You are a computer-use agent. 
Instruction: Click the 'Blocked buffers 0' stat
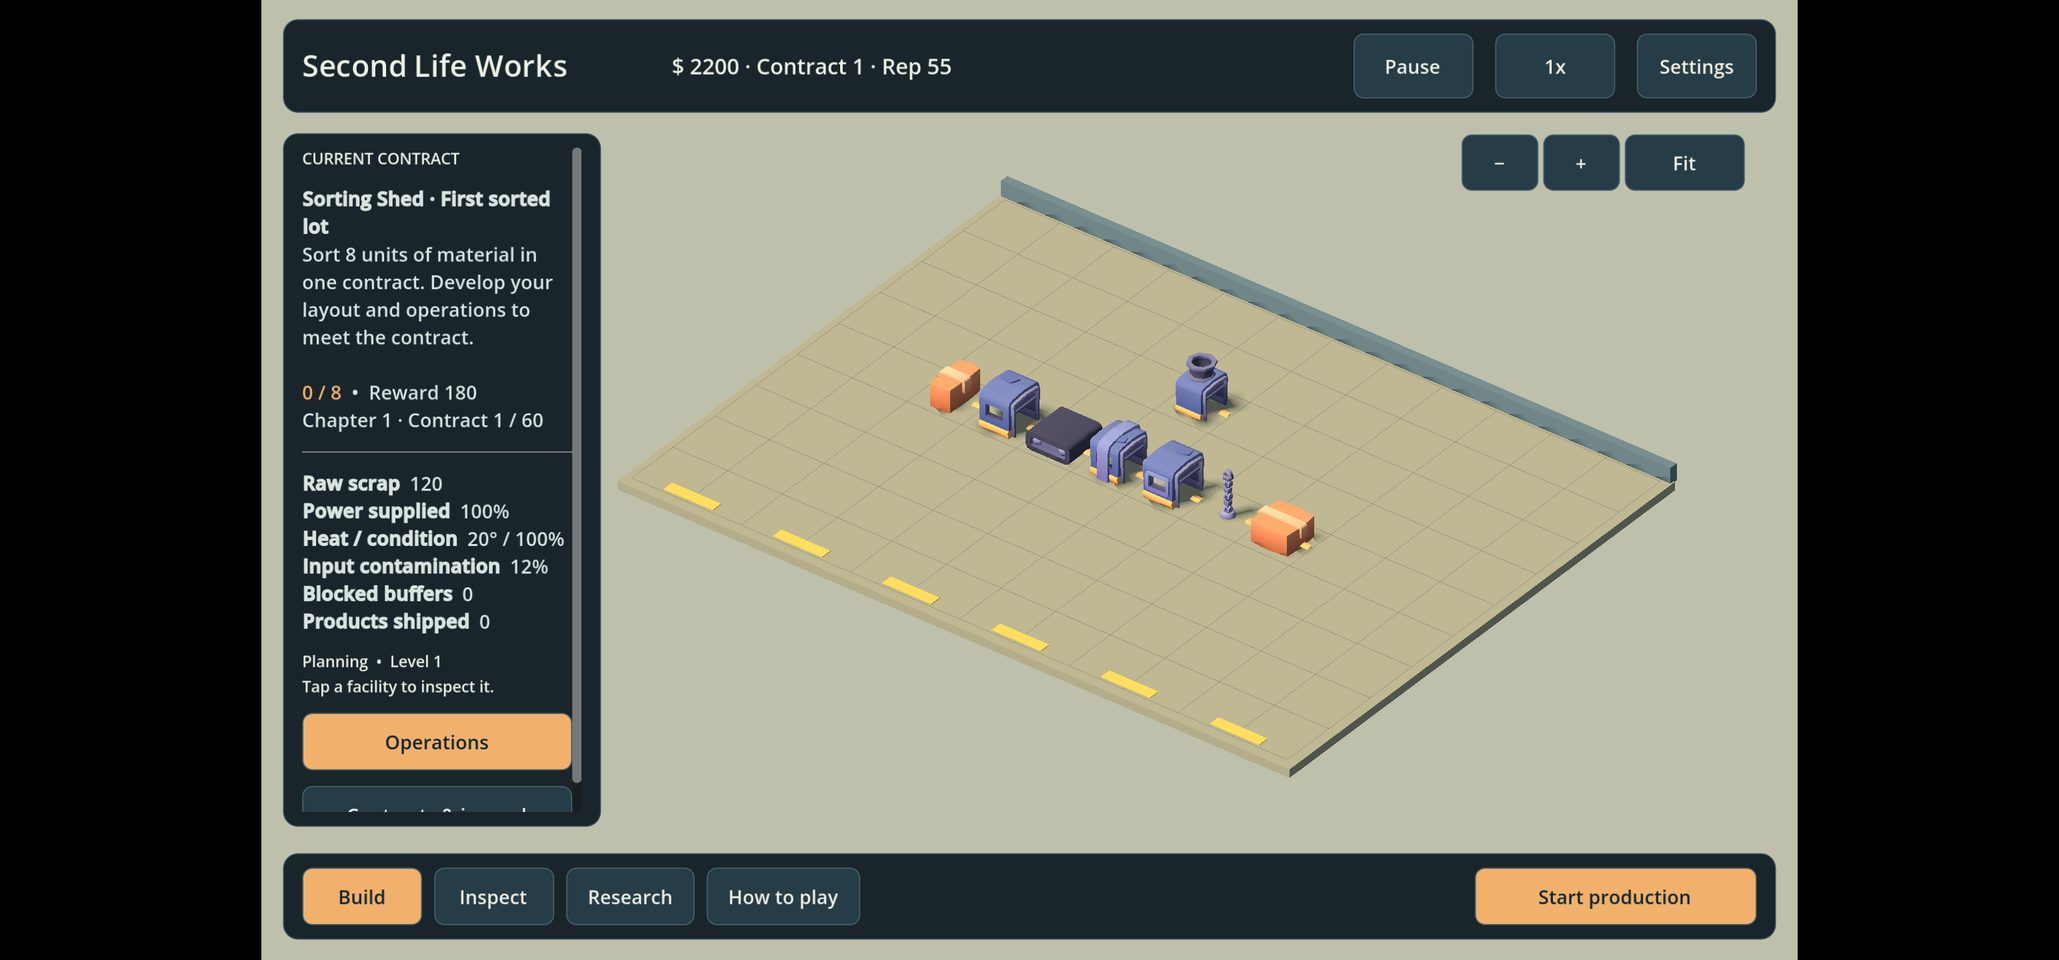pos(388,594)
